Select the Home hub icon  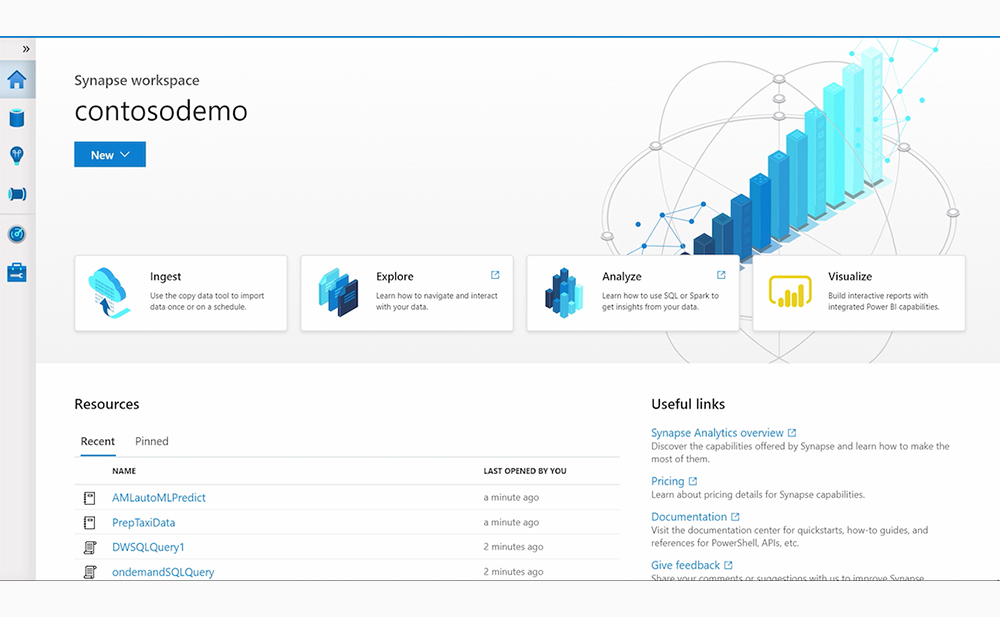click(16, 79)
